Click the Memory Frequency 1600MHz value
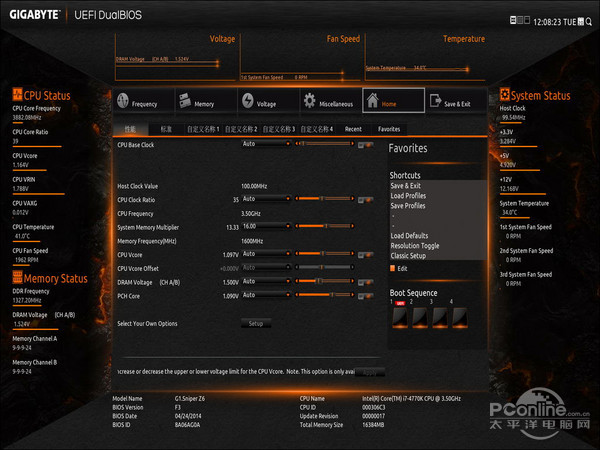Image resolution: width=600 pixels, height=450 pixels. click(252, 241)
